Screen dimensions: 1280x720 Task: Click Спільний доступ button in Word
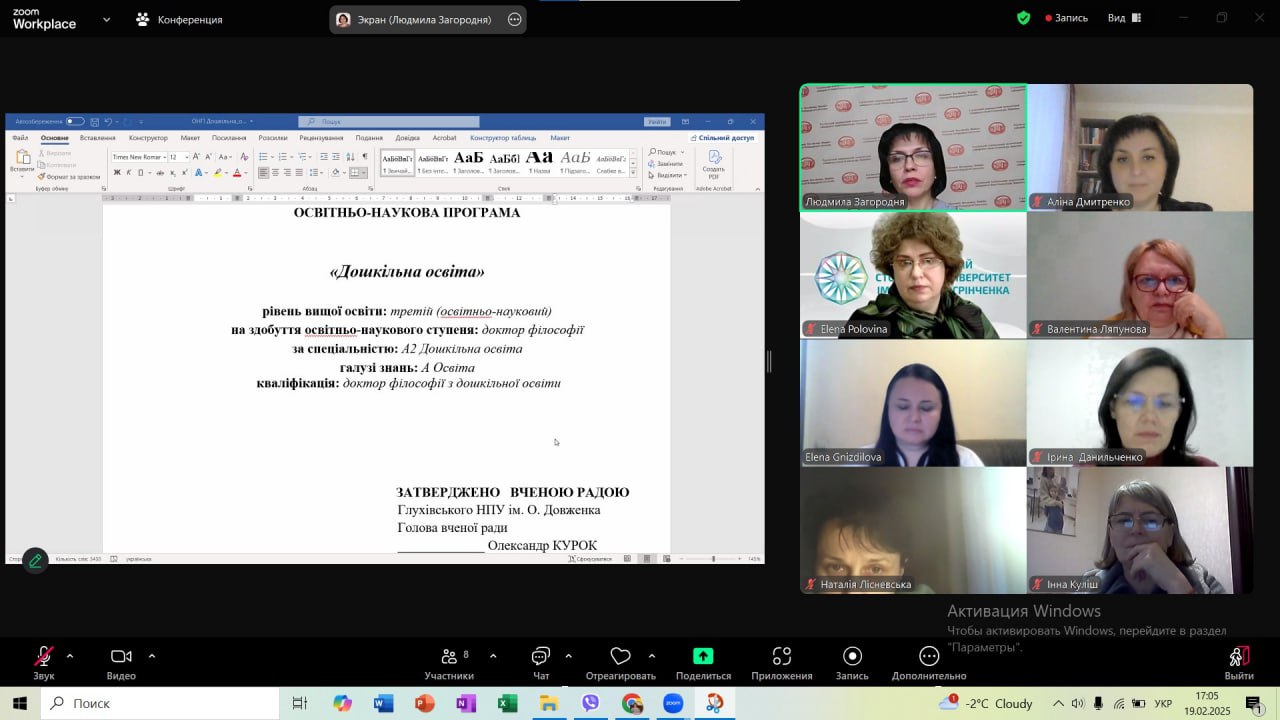(x=722, y=138)
